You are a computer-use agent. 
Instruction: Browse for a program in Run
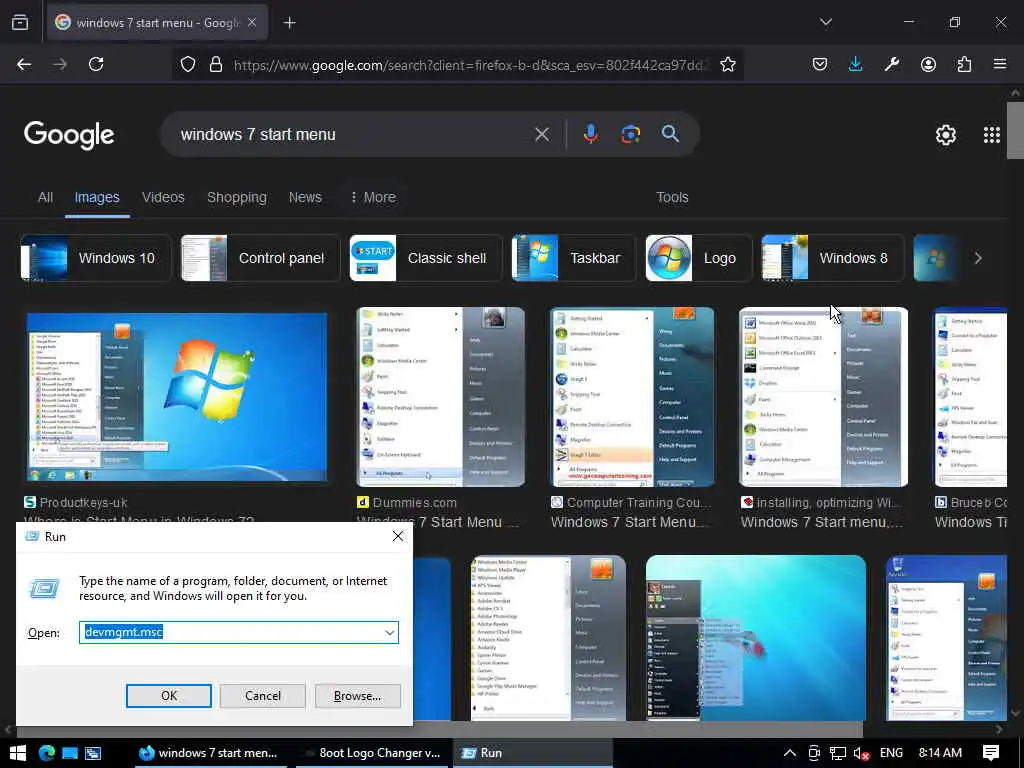coord(357,696)
